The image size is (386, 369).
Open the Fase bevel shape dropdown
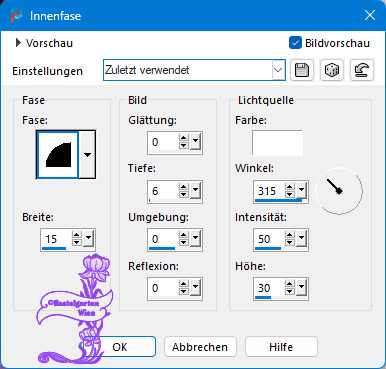click(87, 155)
